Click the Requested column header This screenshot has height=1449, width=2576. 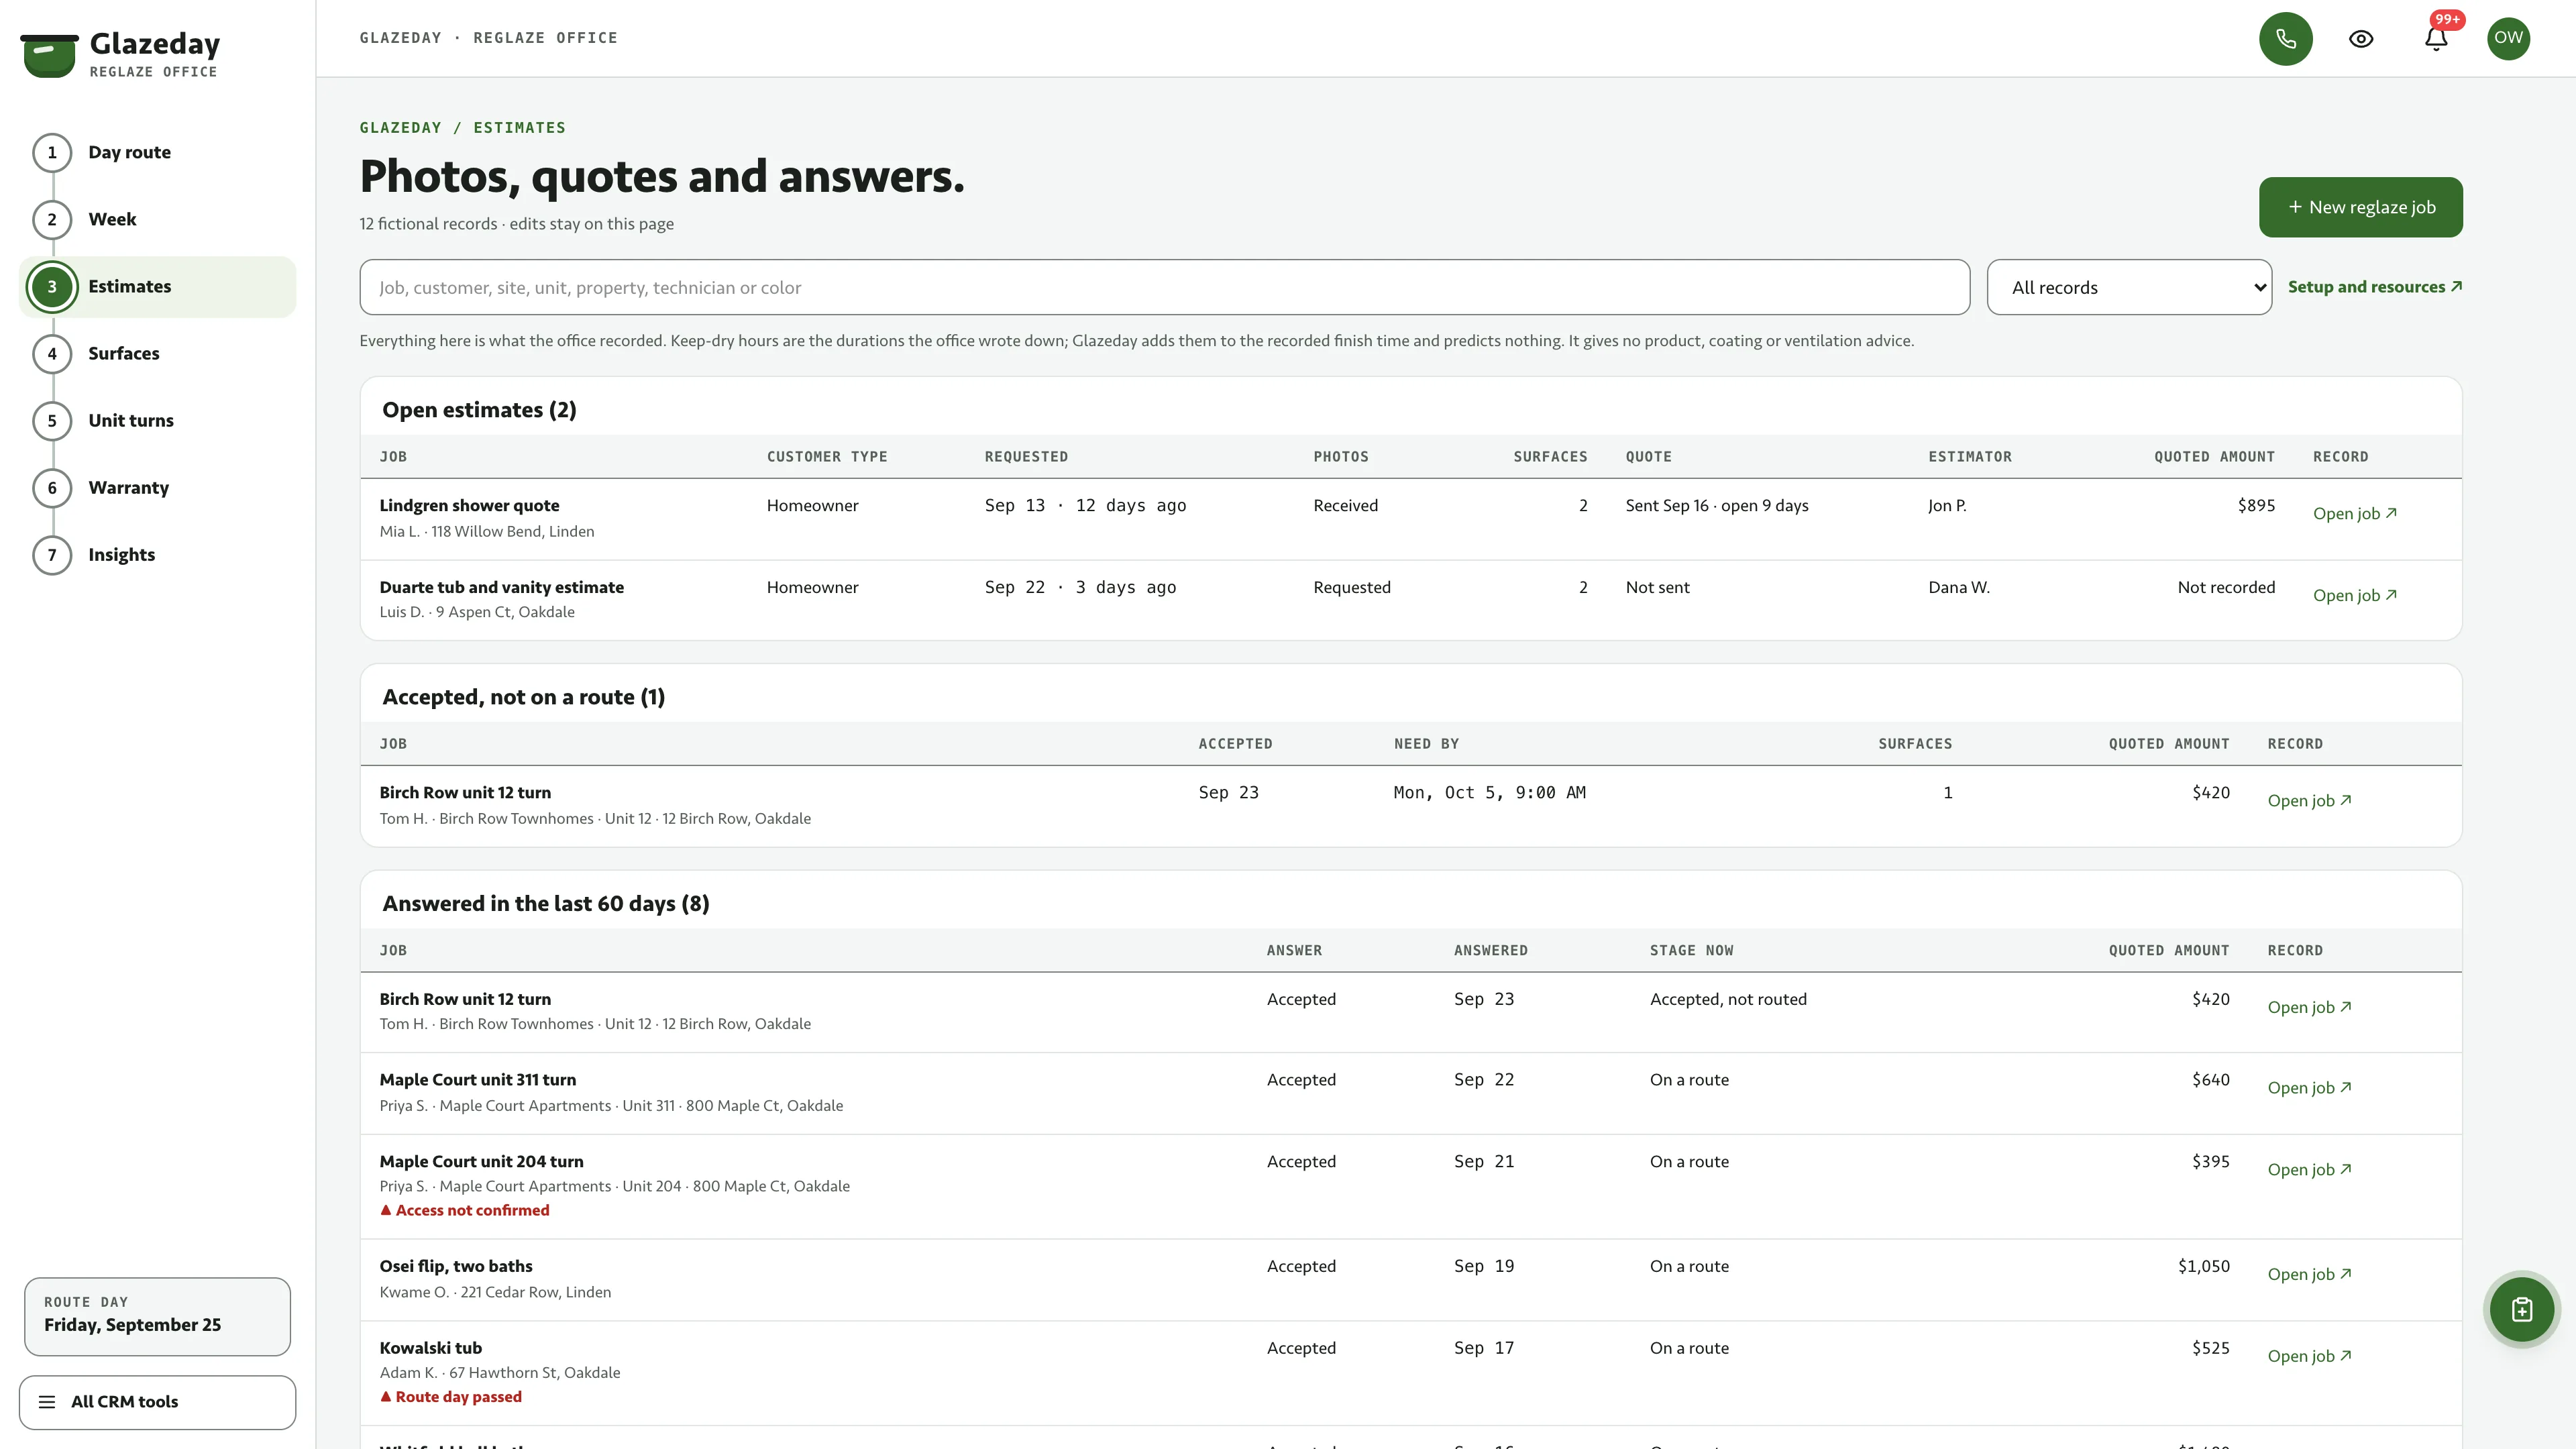click(1026, 457)
